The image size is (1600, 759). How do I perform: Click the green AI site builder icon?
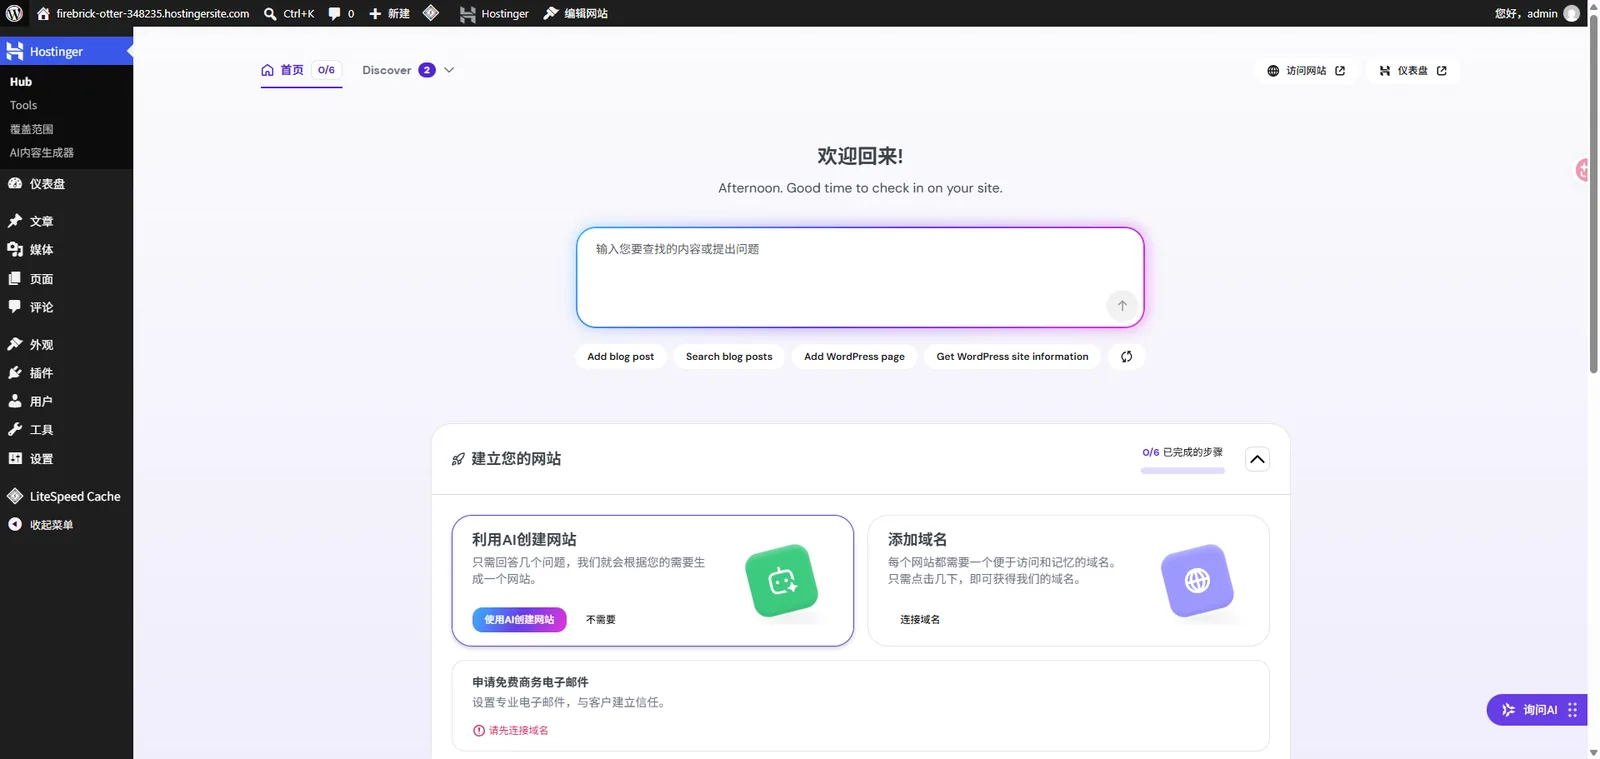point(782,580)
